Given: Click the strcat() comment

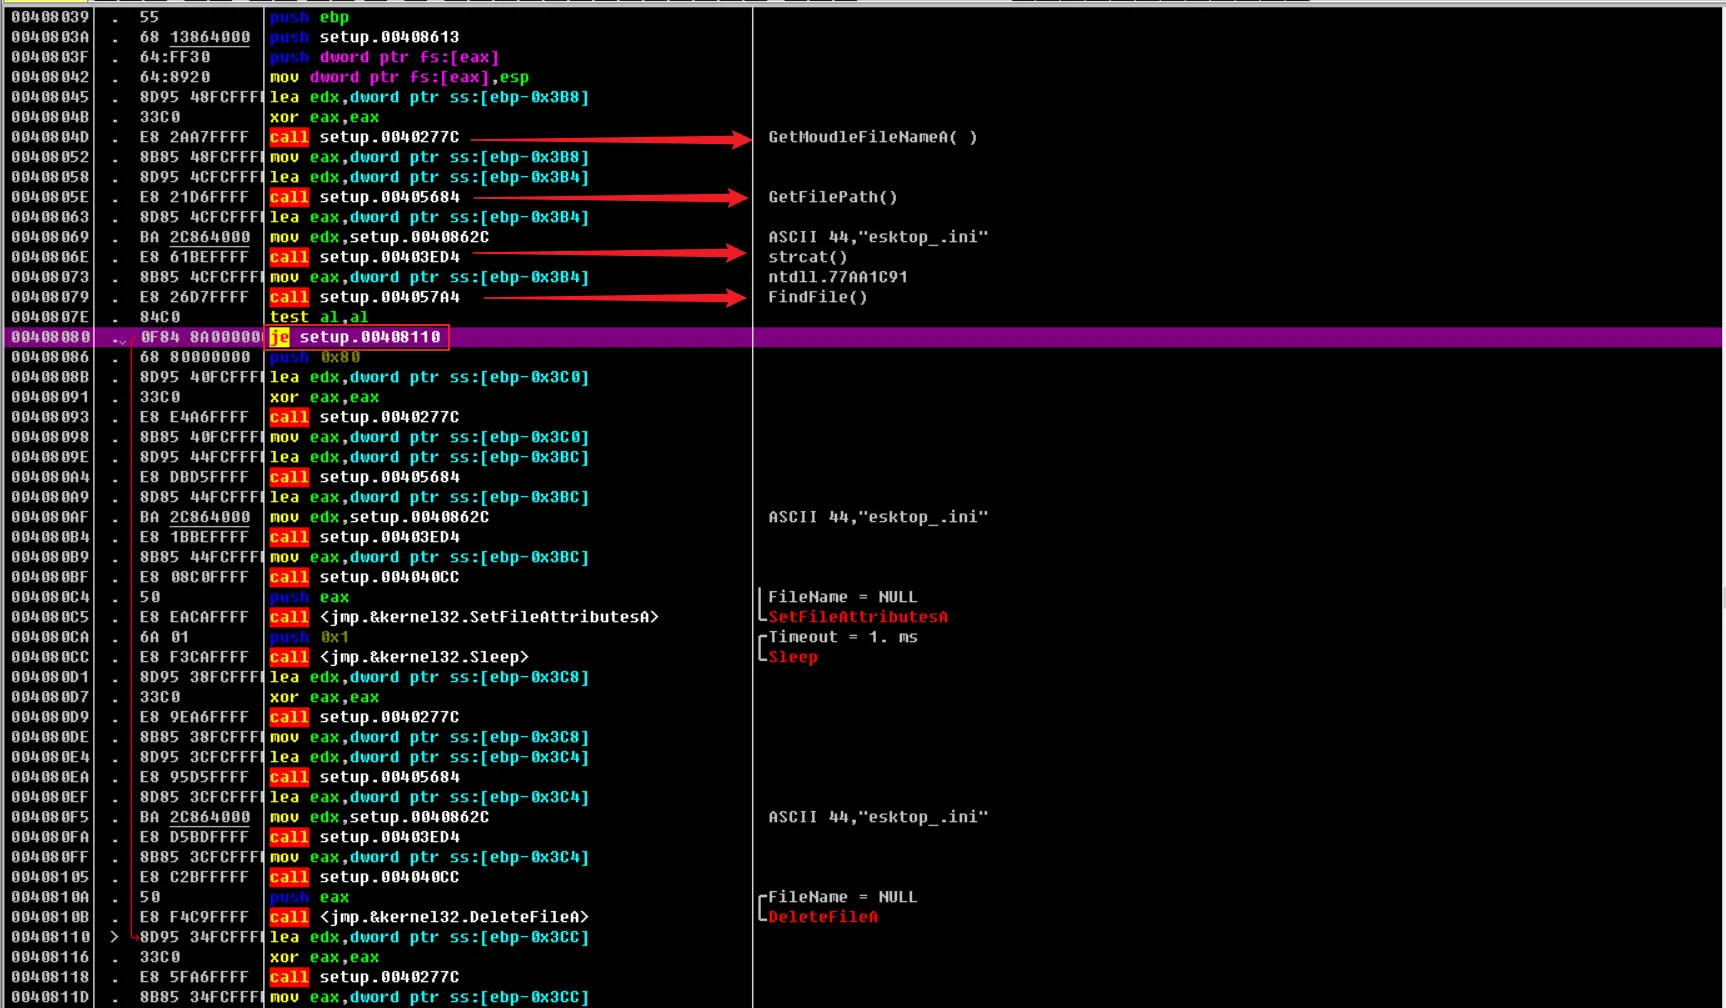Looking at the screenshot, I should tap(807, 257).
